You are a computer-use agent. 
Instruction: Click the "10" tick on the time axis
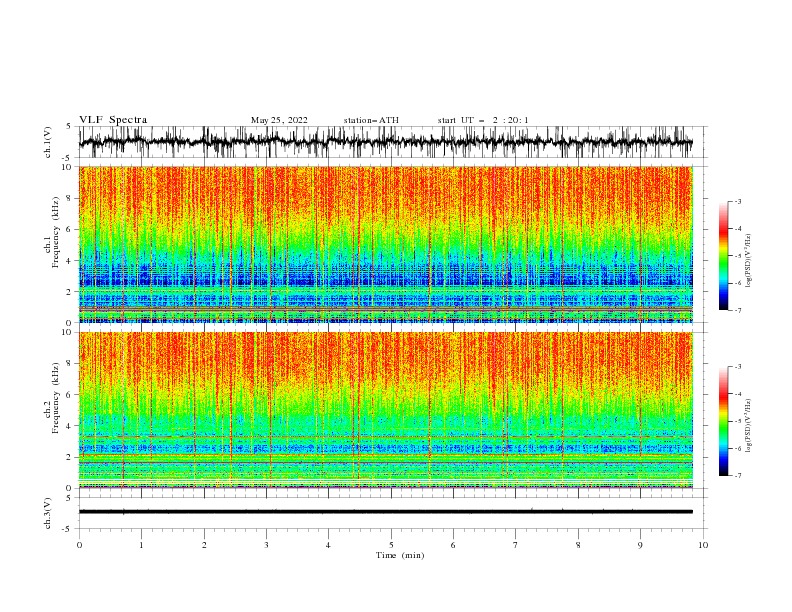(x=703, y=545)
